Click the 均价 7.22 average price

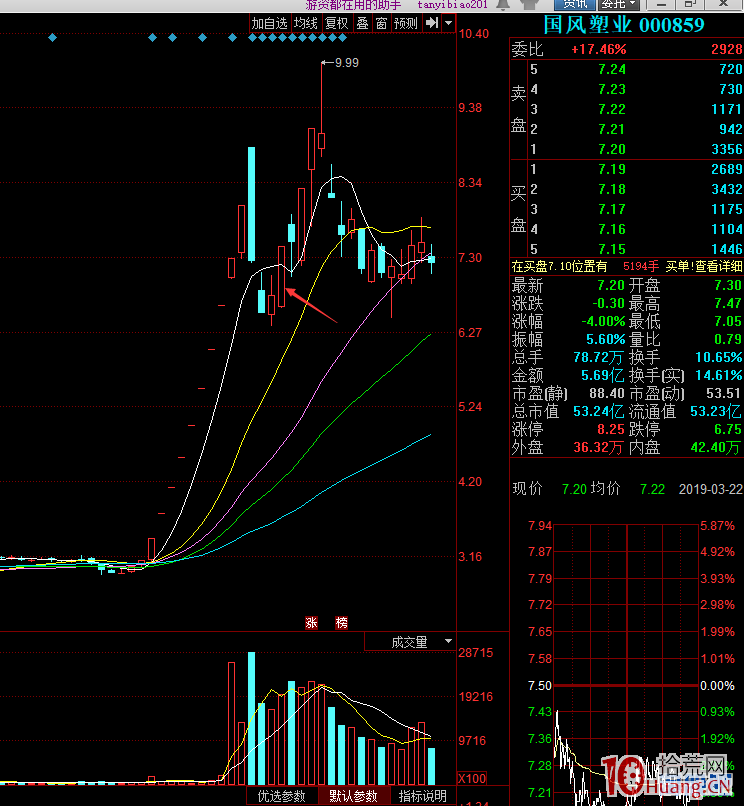pyautogui.click(x=652, y=489)
